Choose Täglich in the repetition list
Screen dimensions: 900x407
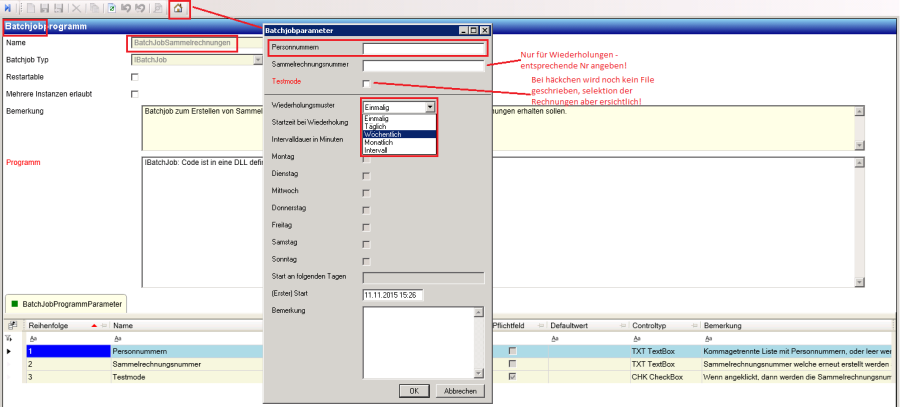[x=377, y=125]
